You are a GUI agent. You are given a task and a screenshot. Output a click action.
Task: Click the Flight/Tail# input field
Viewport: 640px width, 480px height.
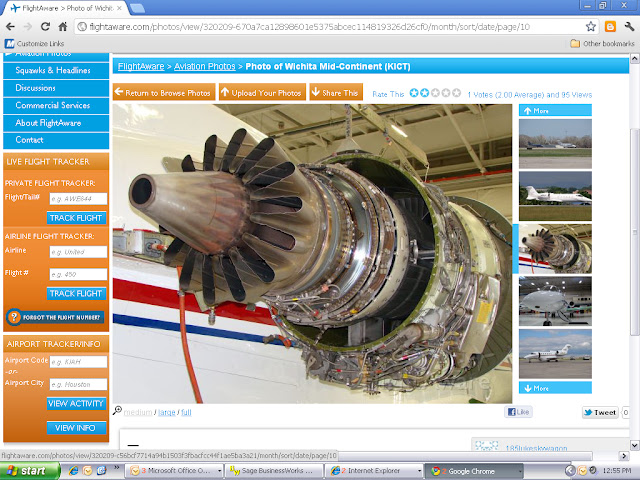pyautogui.click(x=78, y=199)
